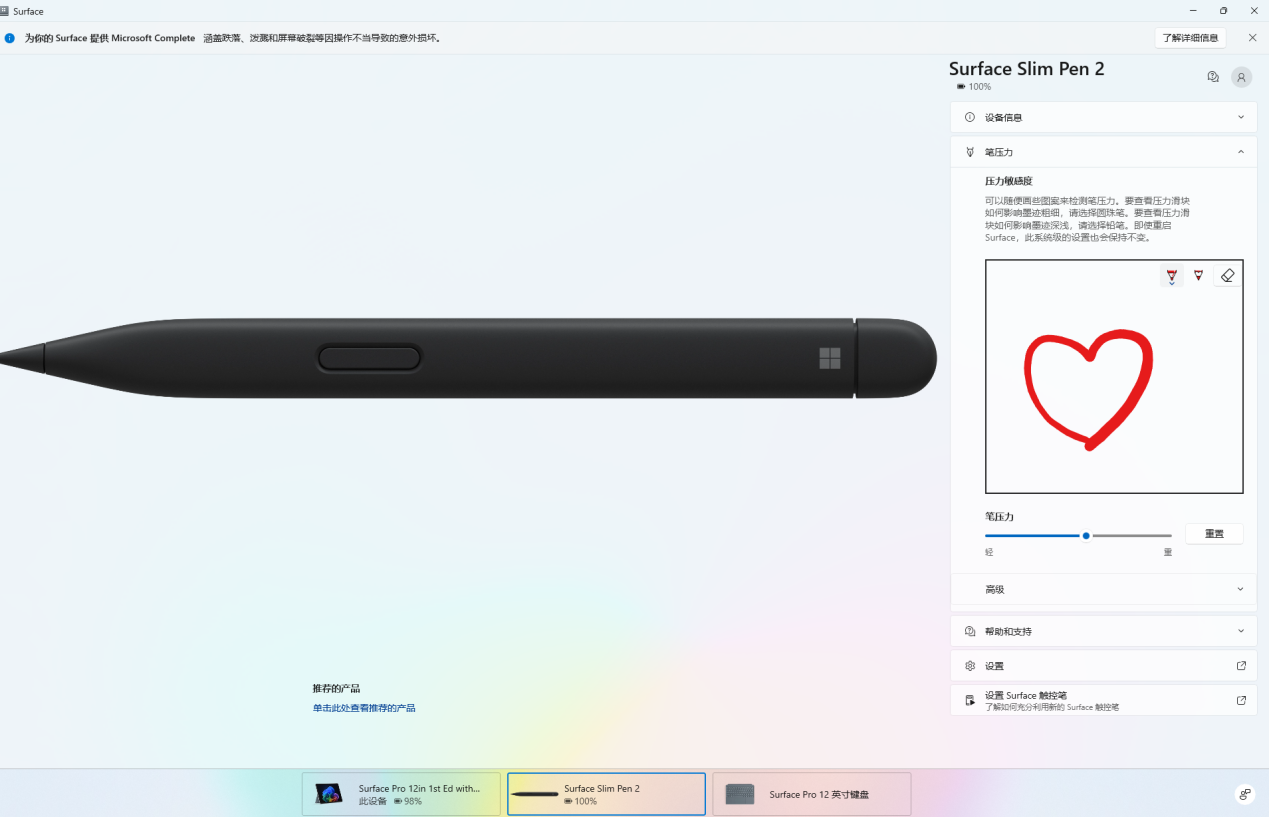1269x817 pixels.
Task: Click the 重置 button
Action: tap(1214, 534)
